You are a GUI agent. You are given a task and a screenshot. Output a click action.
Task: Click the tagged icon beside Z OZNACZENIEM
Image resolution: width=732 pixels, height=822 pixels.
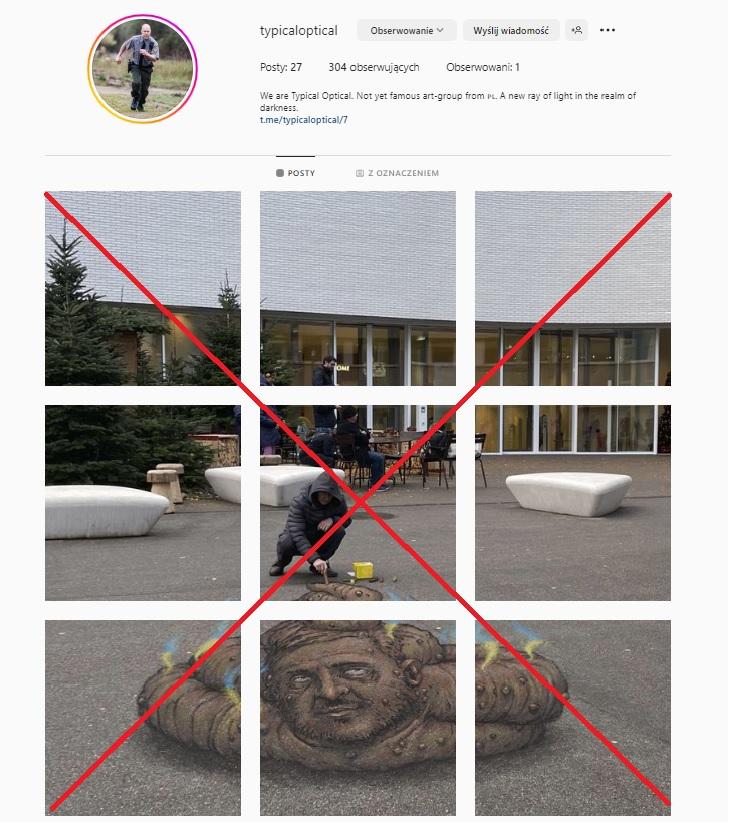362,174
